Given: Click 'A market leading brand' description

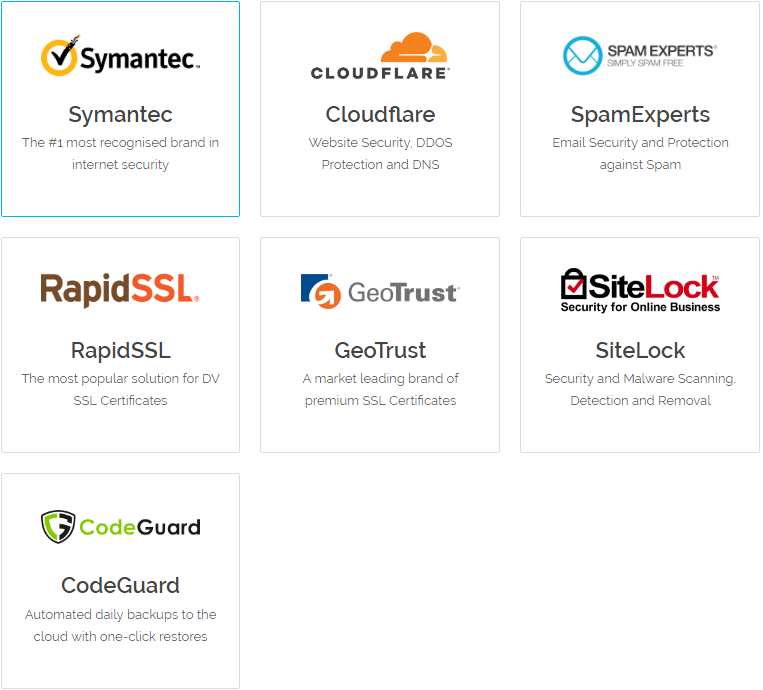Looking at the screenshot, I should coord(380,389).
